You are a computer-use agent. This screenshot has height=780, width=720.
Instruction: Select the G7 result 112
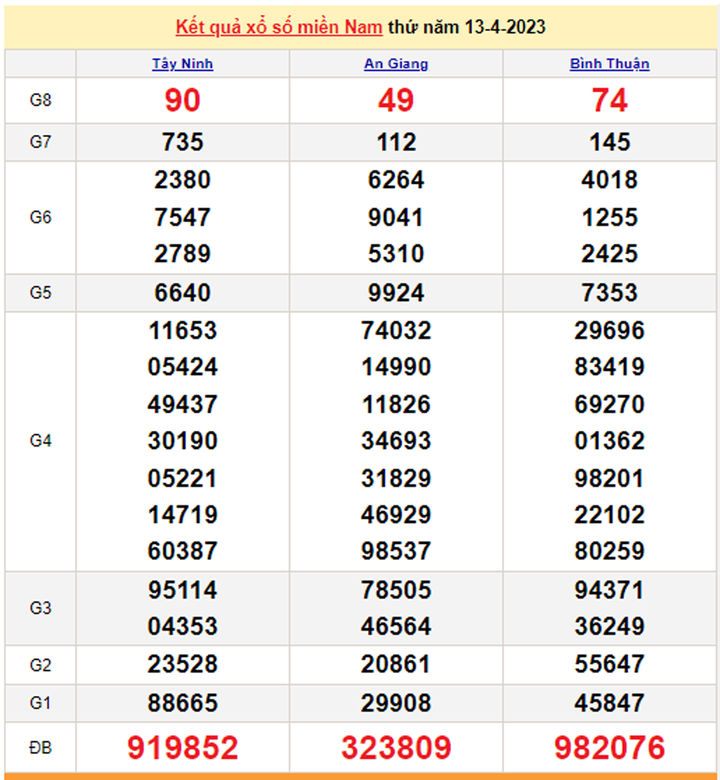pos(396,142)
